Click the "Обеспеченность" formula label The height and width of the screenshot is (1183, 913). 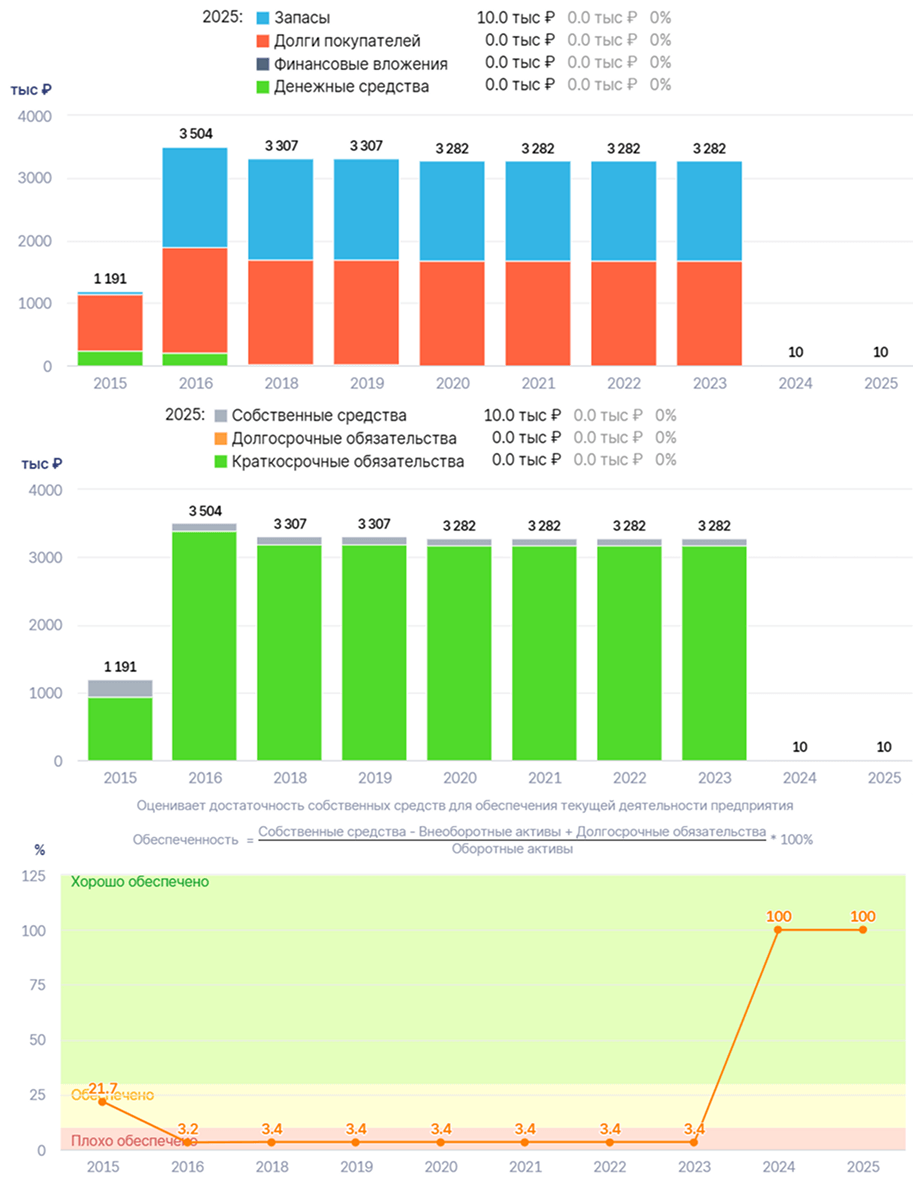click(186, 840)
